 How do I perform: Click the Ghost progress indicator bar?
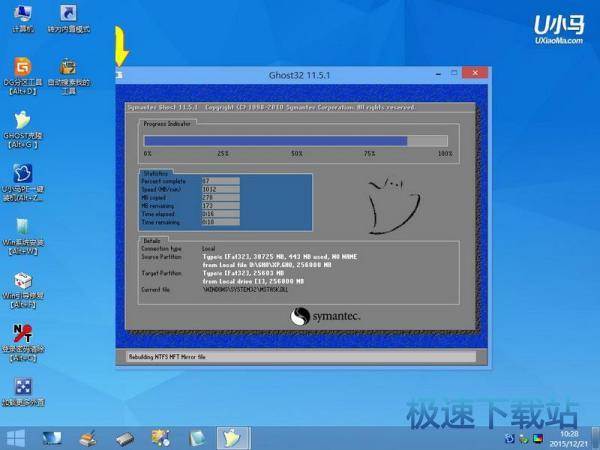click(x=295, y=141)
